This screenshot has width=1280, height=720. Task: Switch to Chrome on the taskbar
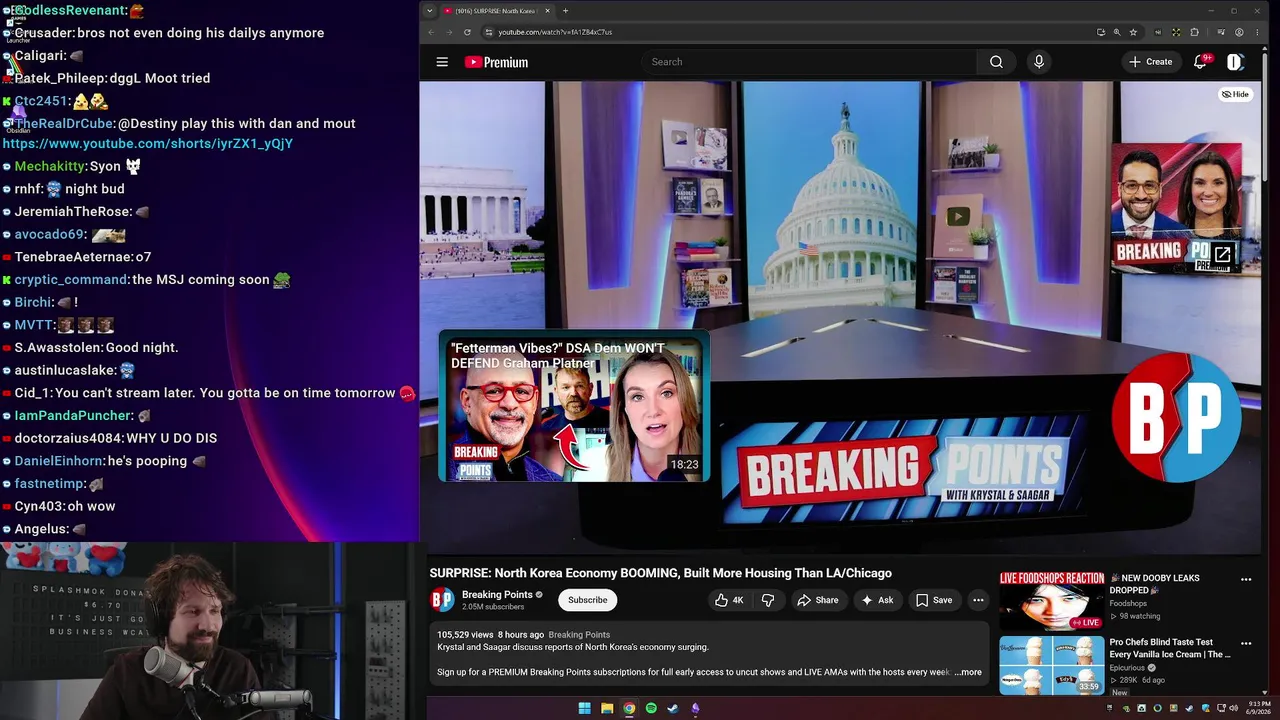tap(629, 708)
